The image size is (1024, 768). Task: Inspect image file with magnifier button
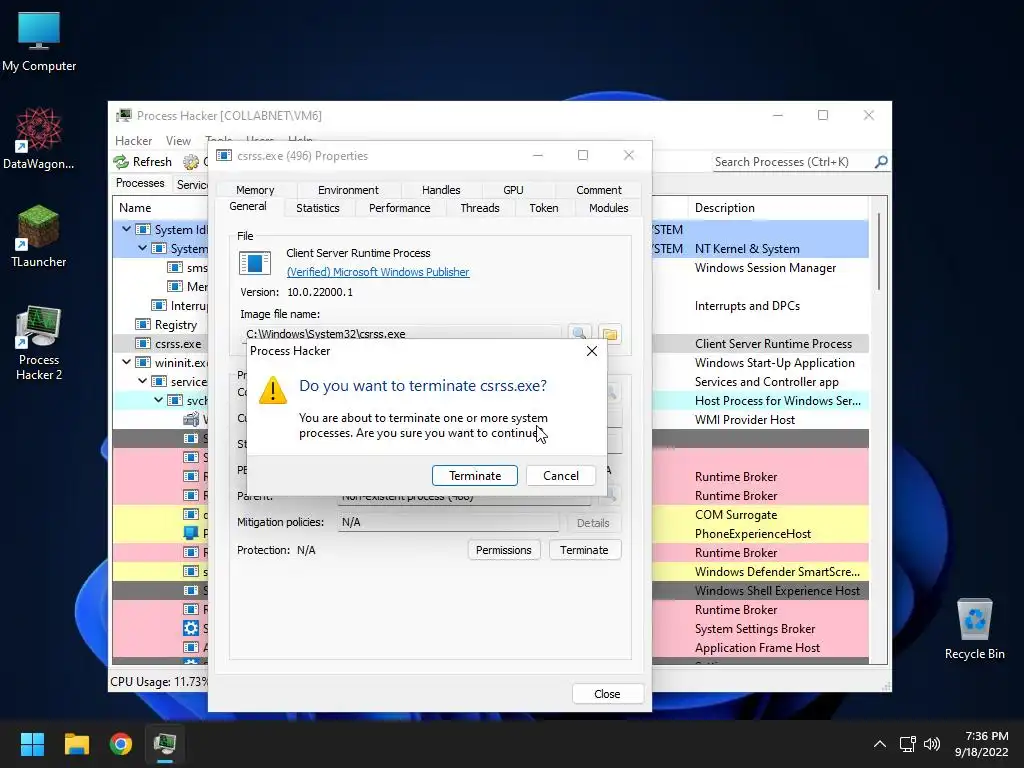(x=579, y=334)
